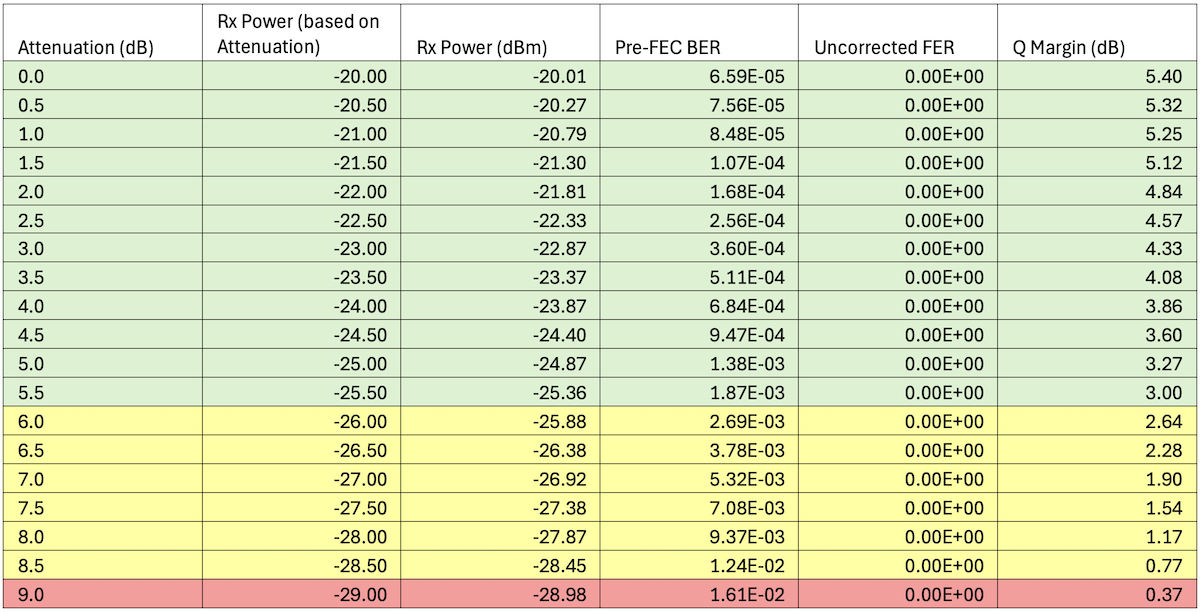
Task: Select Rx Power value -22.87
Action: pyautogui.click(x=501, y=248)
